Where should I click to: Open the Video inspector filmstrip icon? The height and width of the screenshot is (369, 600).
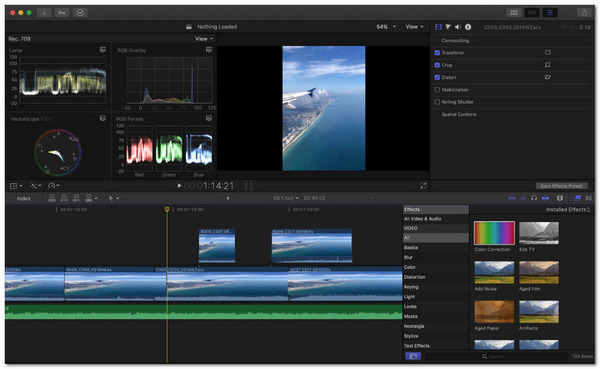click(439, 27)
